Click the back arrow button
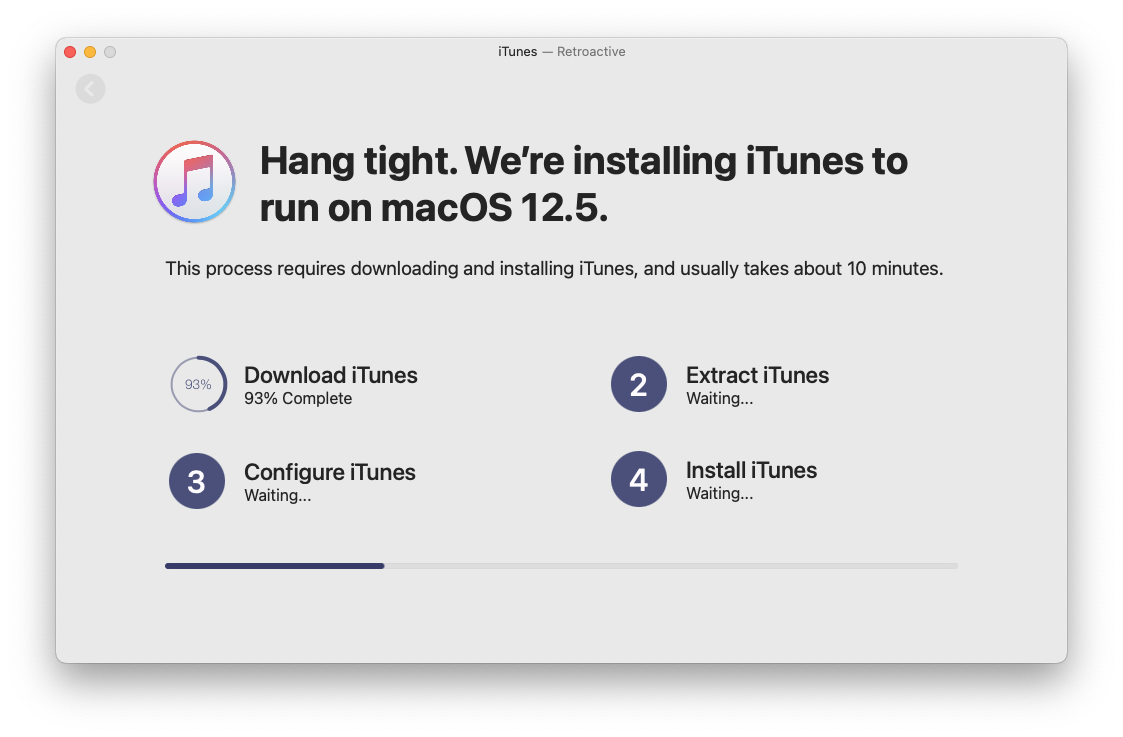Viewport: 1123px width, 737px height. click(90, 89)
